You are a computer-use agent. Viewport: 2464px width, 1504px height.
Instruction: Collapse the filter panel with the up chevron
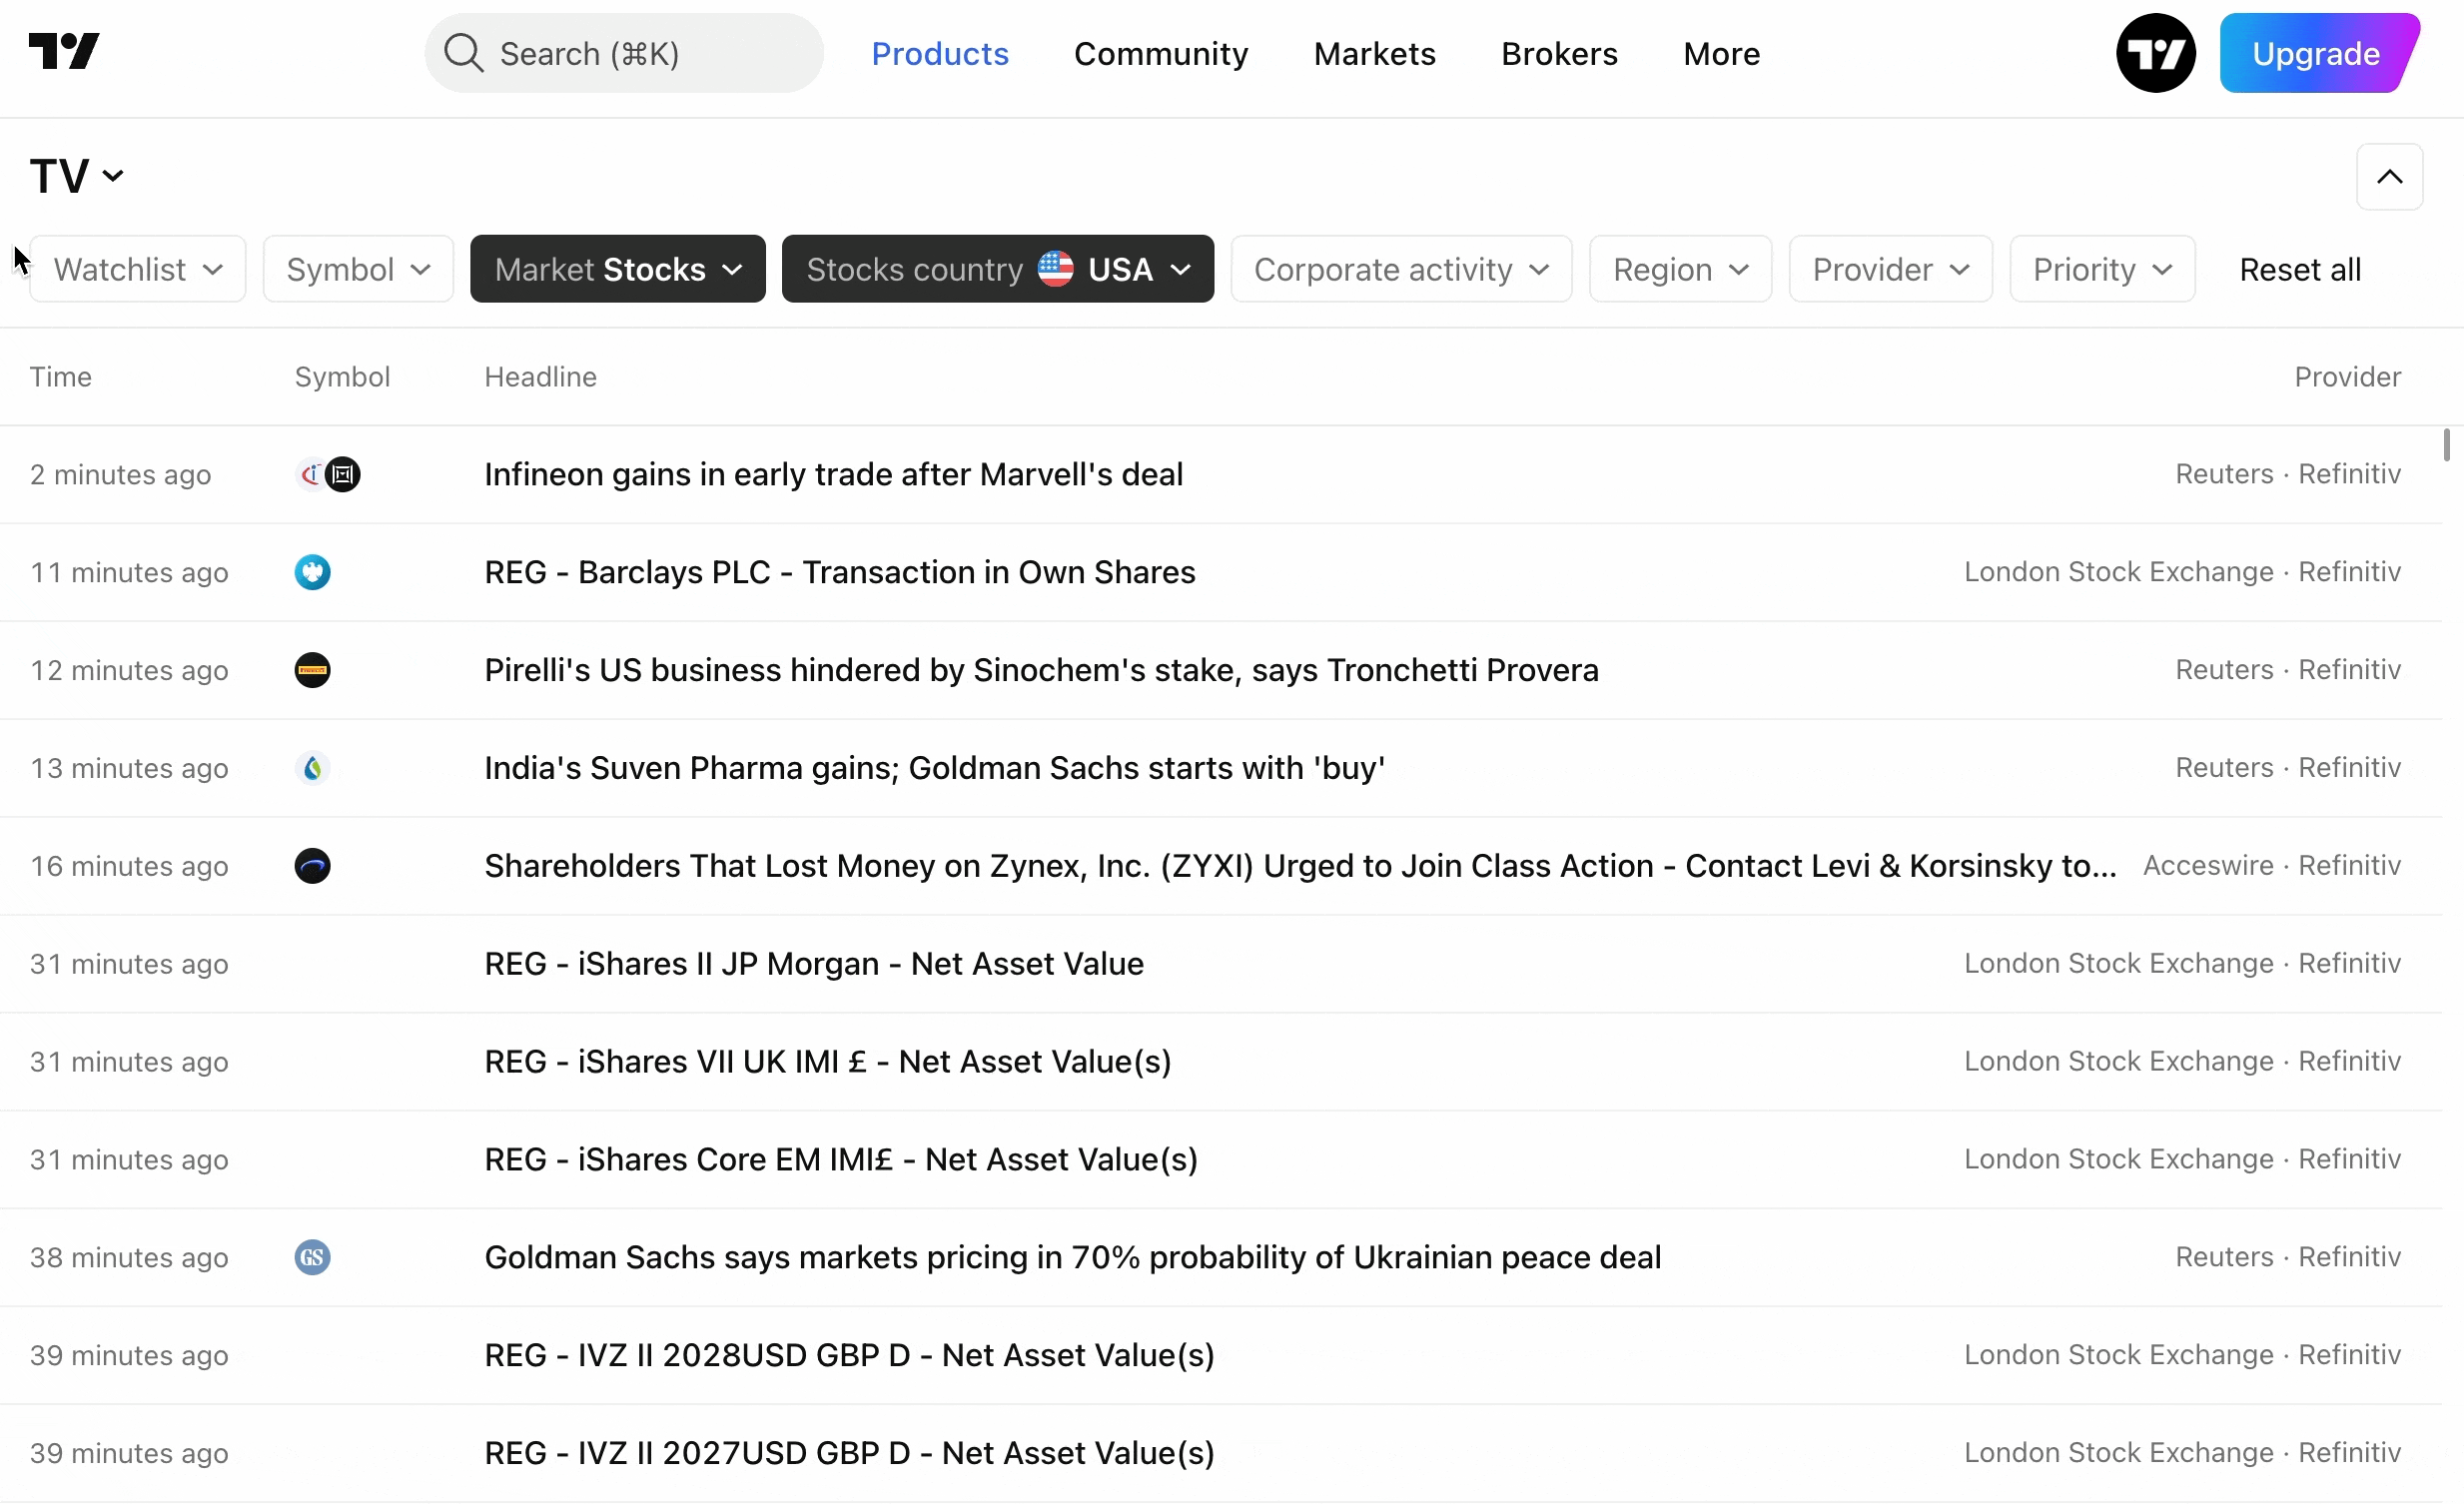pos(2389,177)
